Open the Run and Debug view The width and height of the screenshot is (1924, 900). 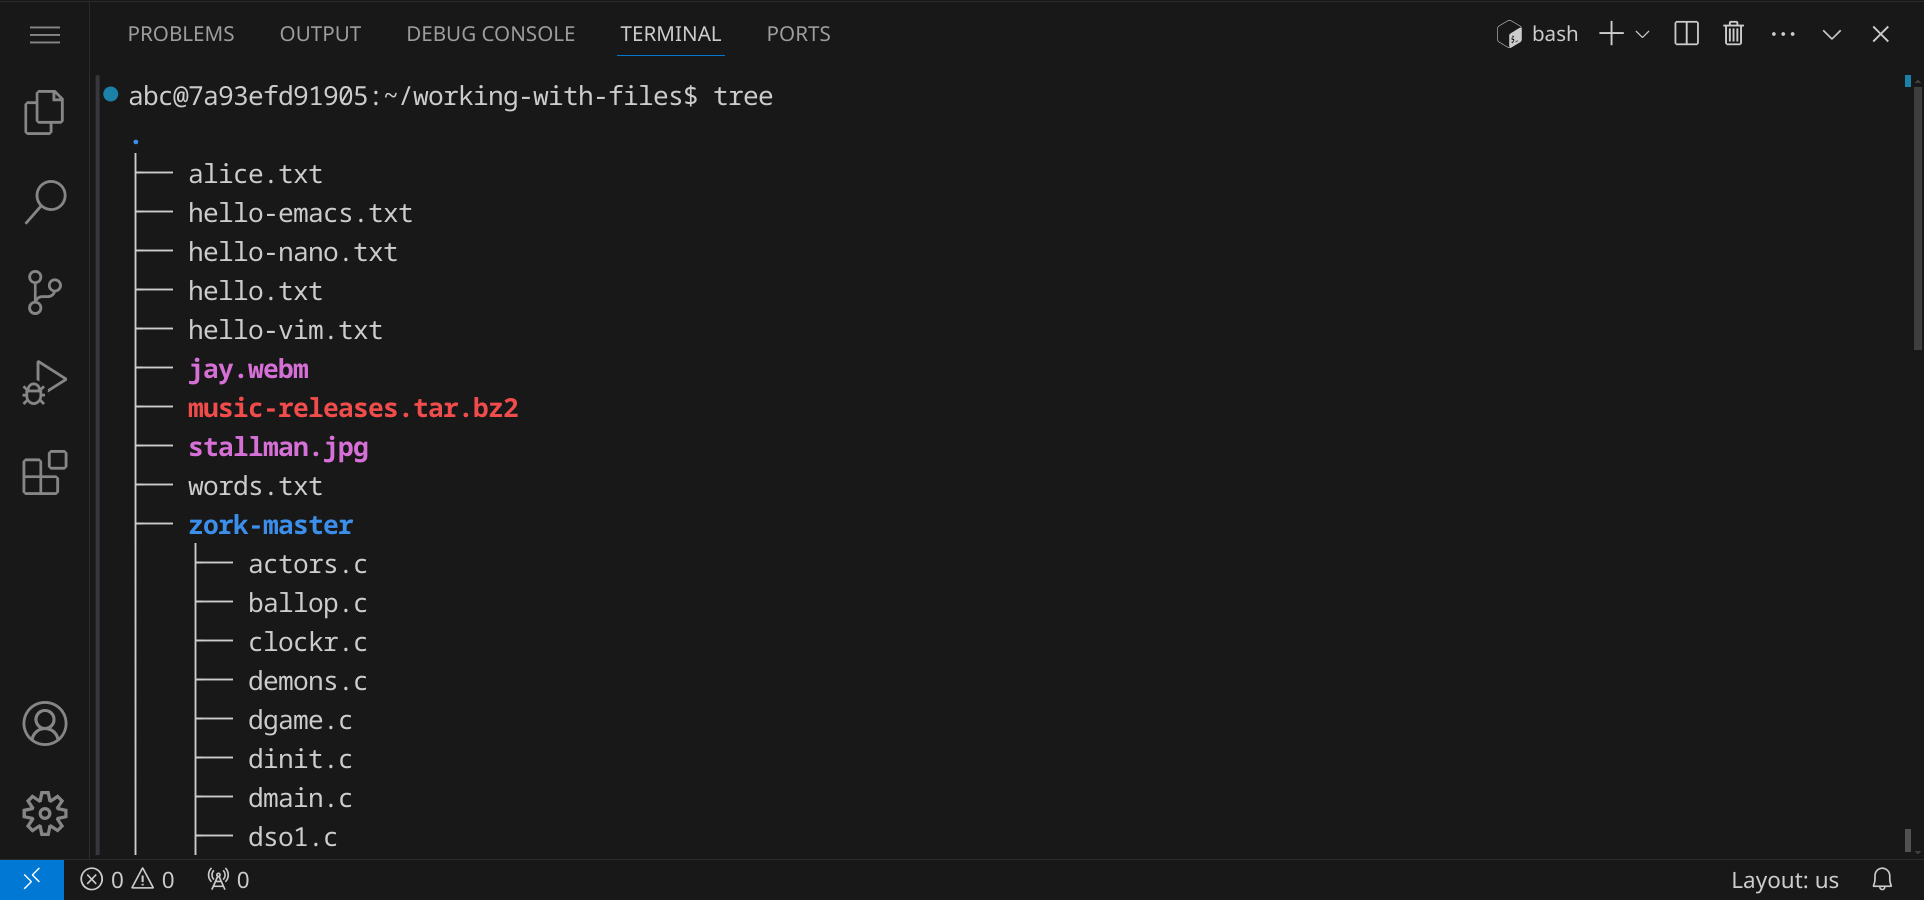tap(44, 382)
